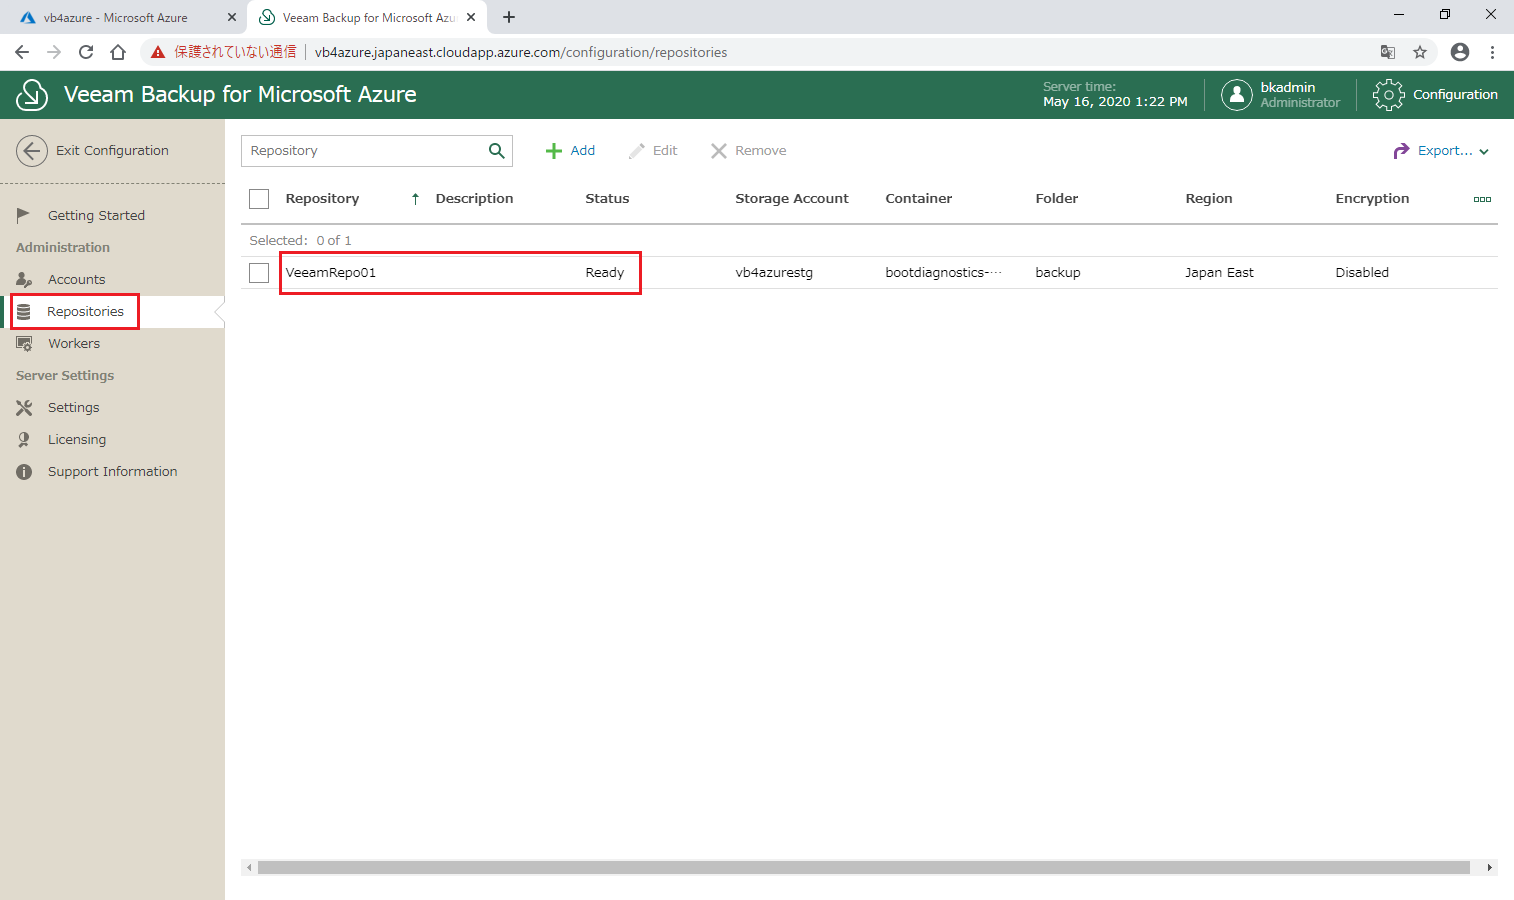Click the Settings wrench icon
This screenshot has height=900, width=1514.
tap(24, 408)
